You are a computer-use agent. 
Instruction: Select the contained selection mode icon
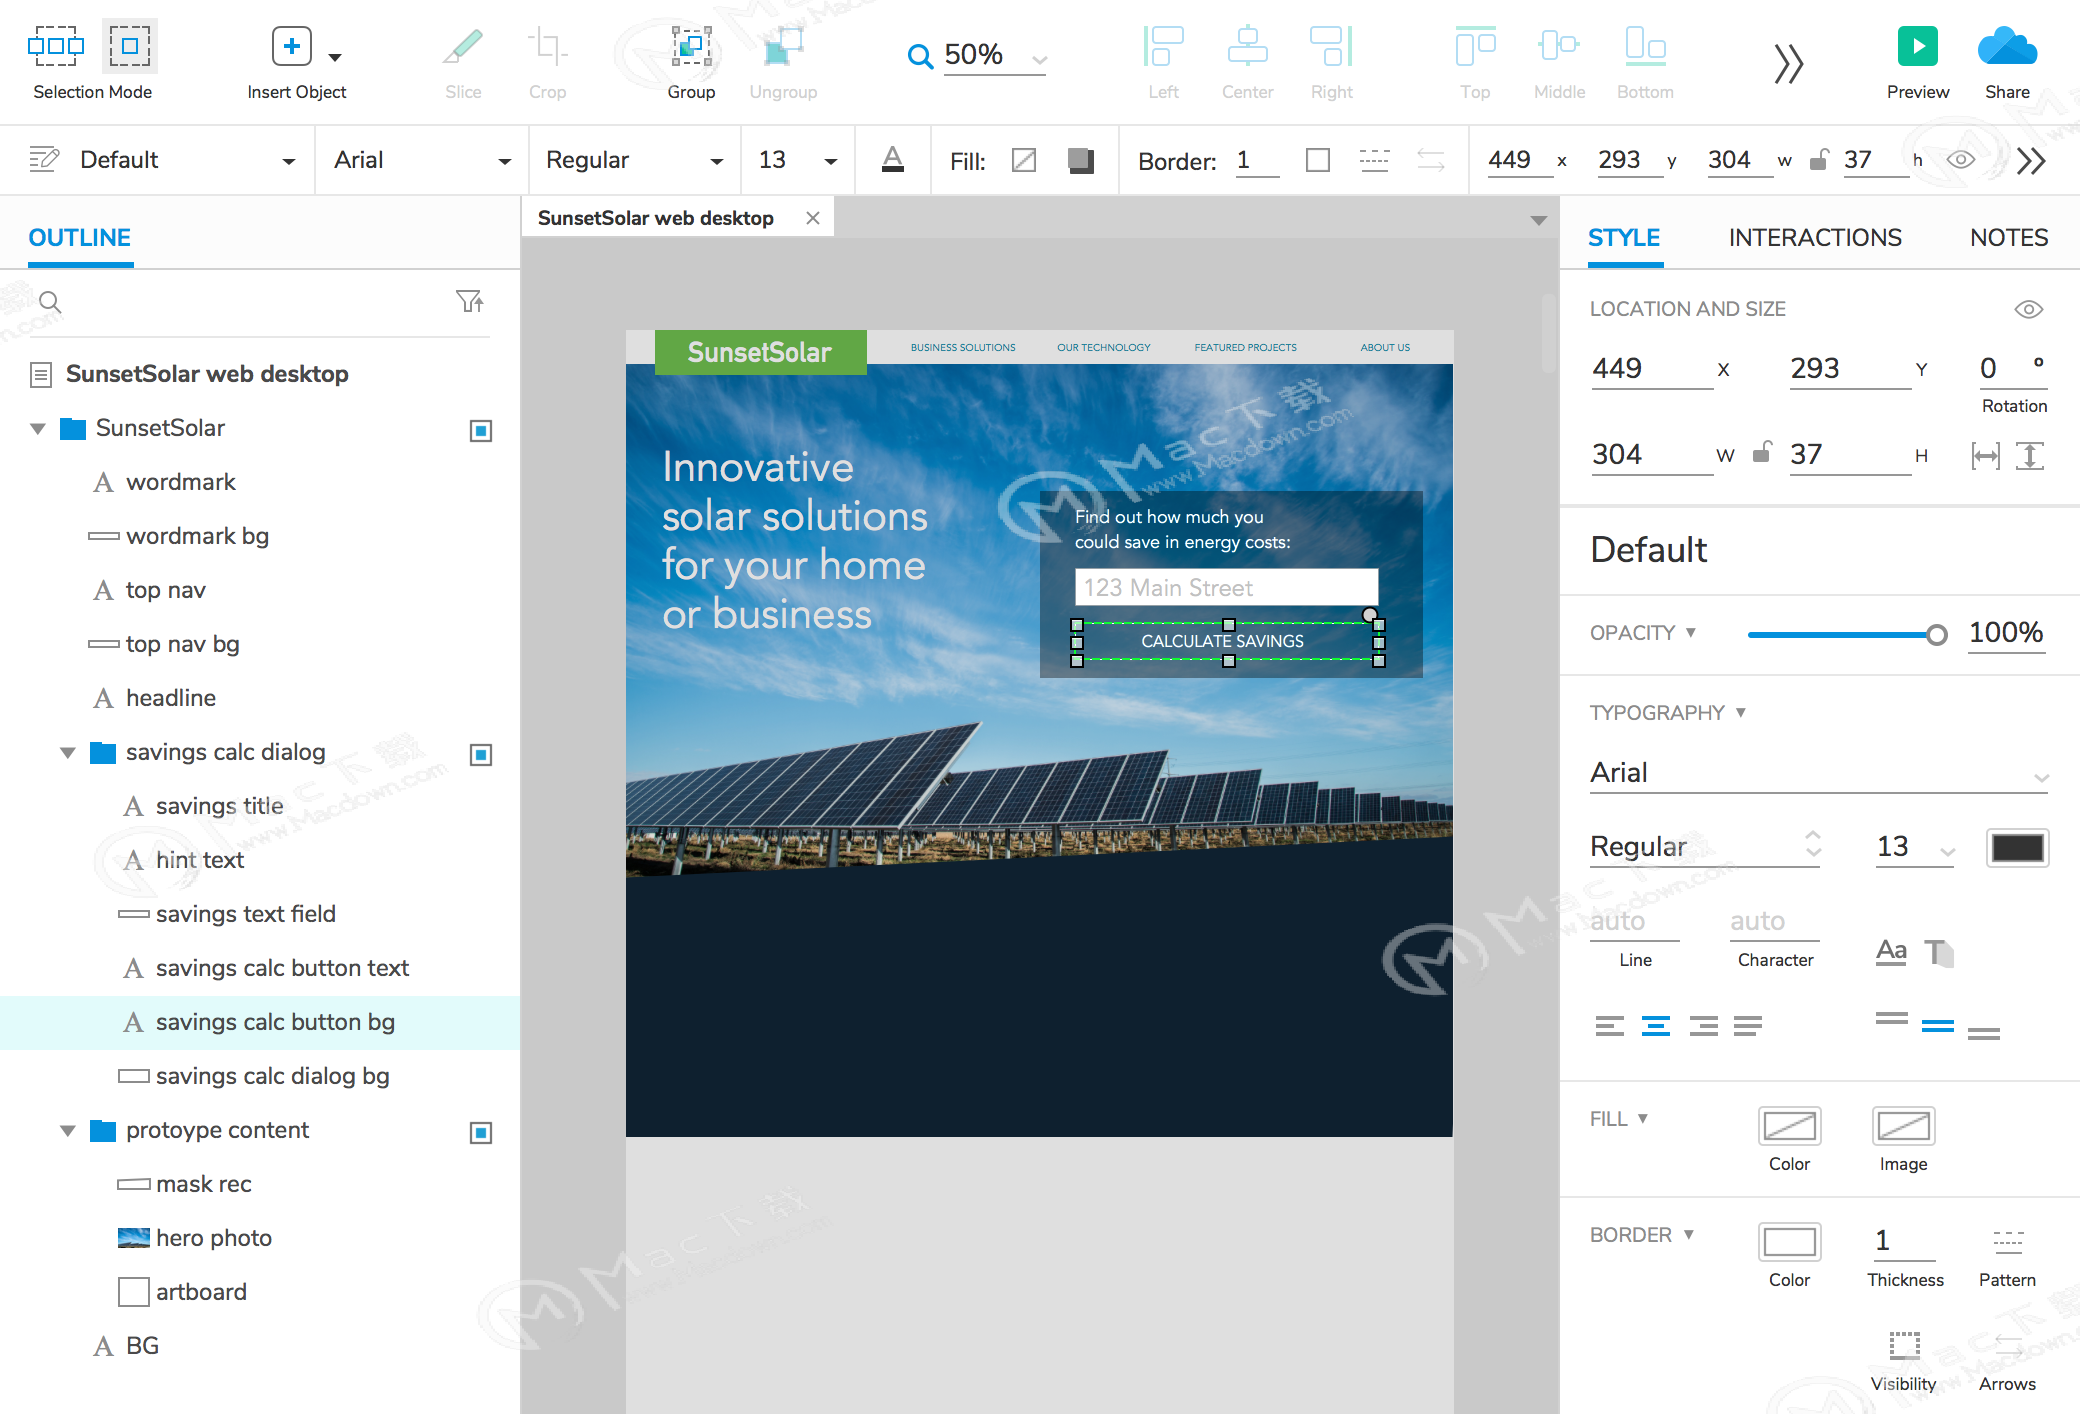click(130, 46)
